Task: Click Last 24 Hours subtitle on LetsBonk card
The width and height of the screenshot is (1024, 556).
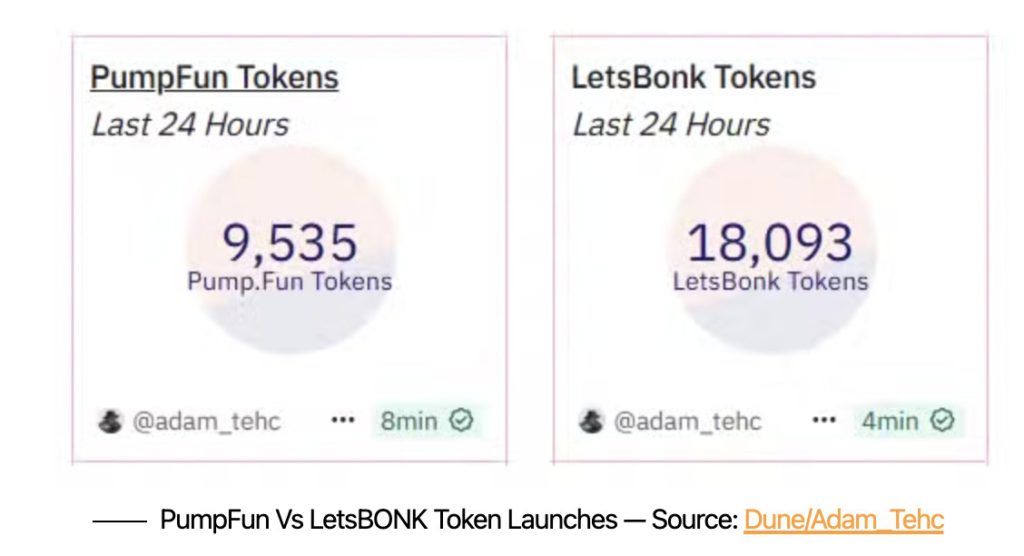Action: click(671, 125)
